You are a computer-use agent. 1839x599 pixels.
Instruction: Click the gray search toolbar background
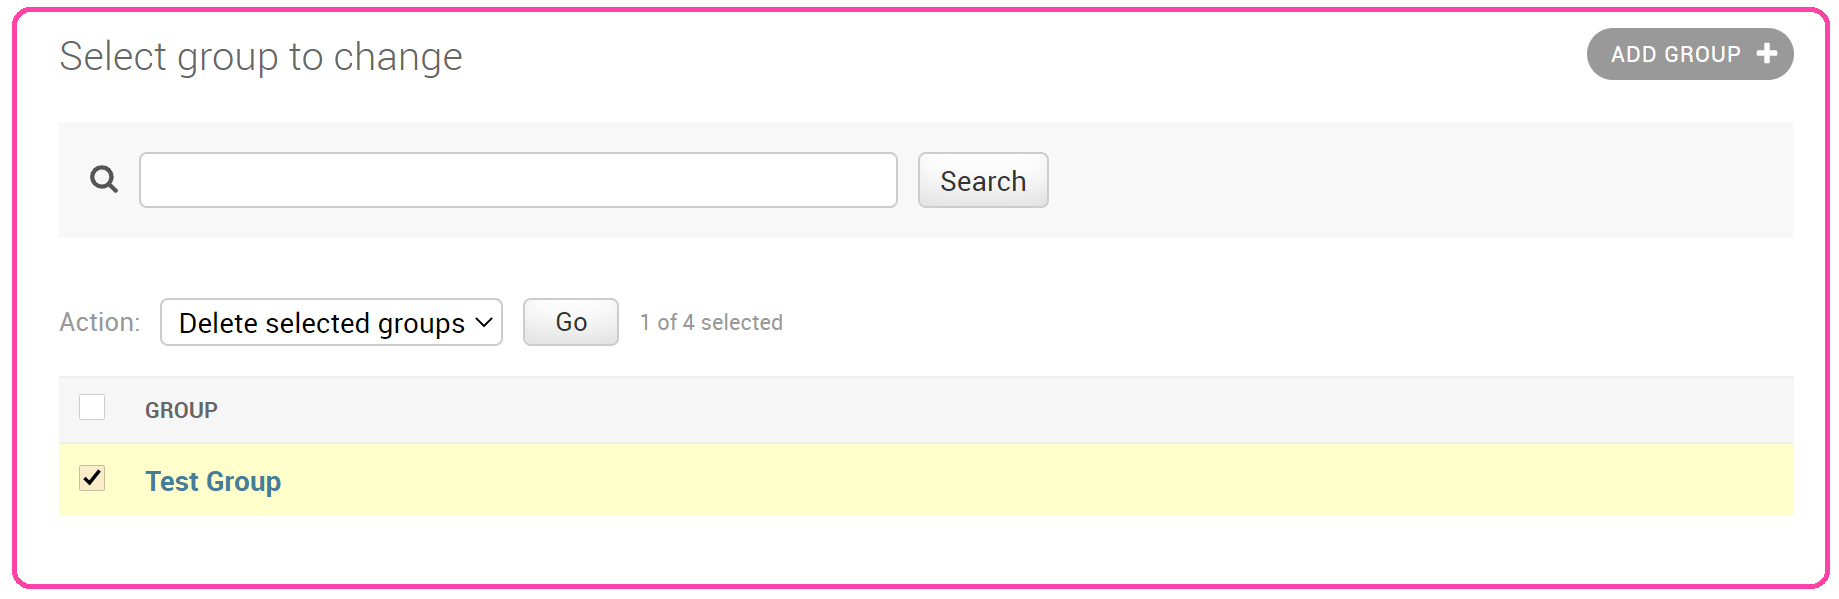[x=1400, y=180]
